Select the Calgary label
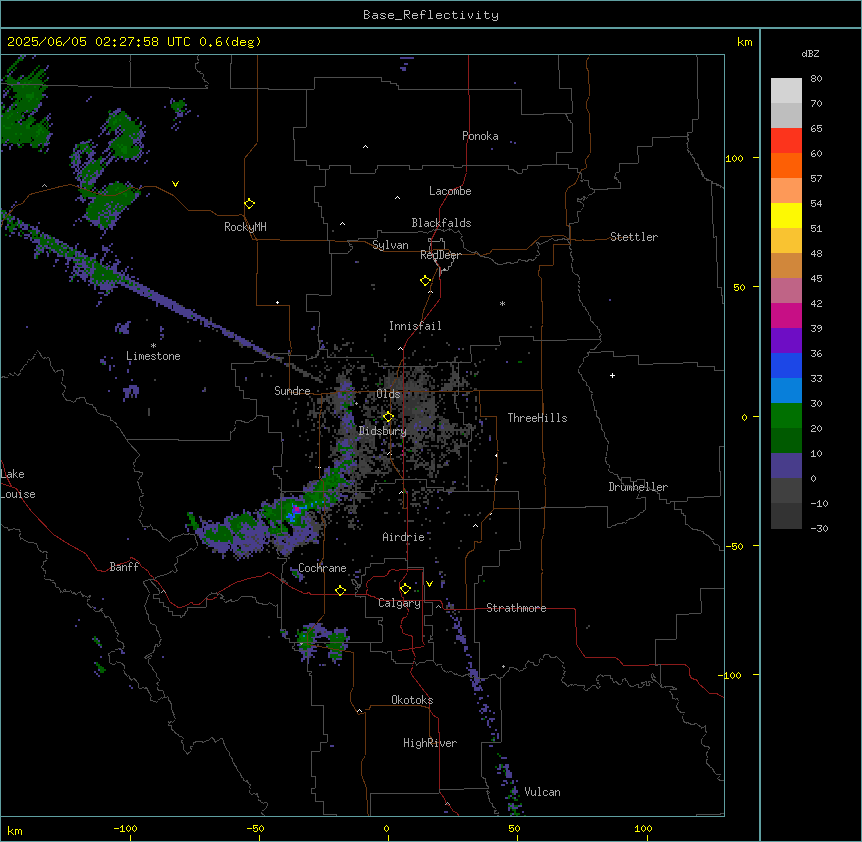Viewport: 862px width, 842px height. click(x=400, y=603)
